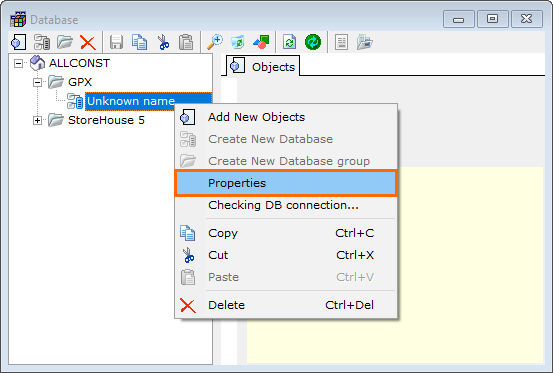This screenshot has width=553, height=373.
Task: Click the Add New Objects toolbar icon
Action: [x=18, y=42]
